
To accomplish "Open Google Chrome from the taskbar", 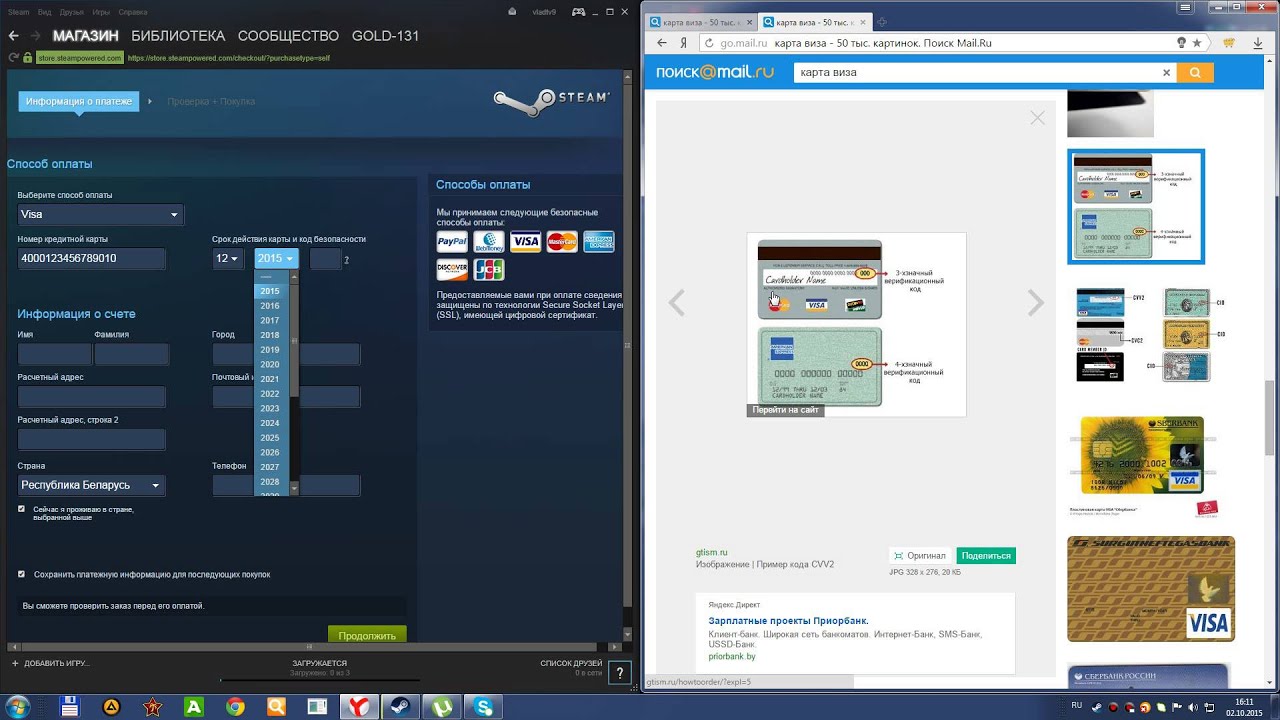I will coord(235,707).
